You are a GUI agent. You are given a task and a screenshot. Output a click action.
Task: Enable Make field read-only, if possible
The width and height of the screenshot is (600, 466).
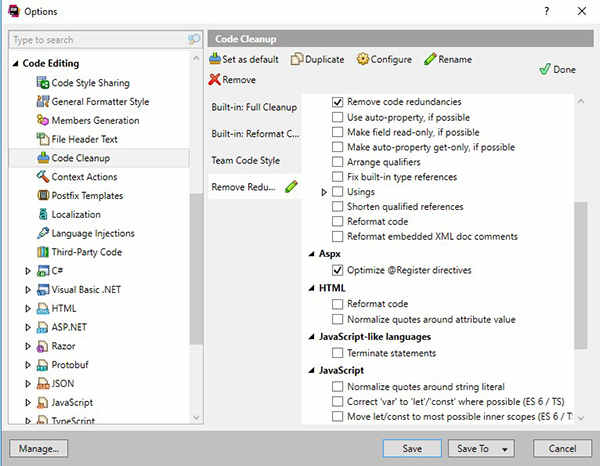[x=337, y=132]
